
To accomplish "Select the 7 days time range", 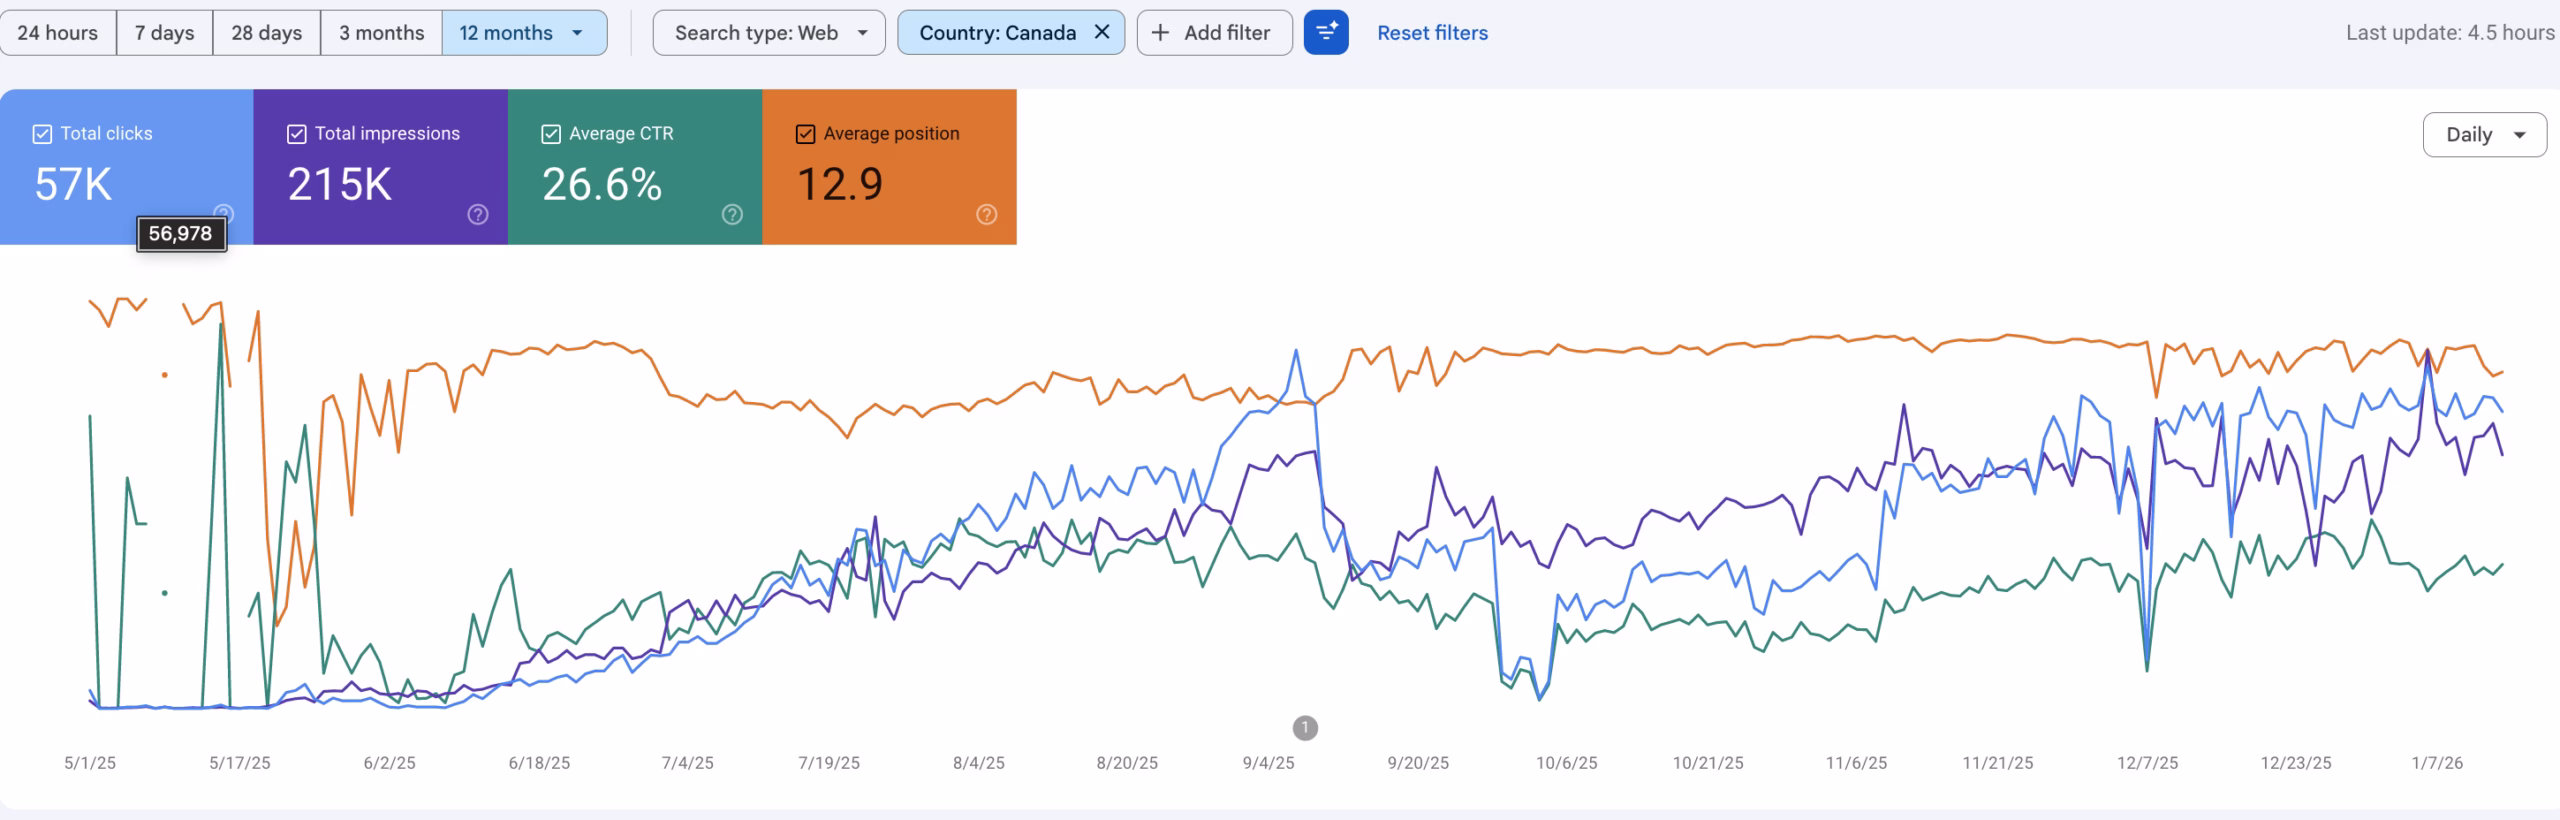I will (164, 33).
